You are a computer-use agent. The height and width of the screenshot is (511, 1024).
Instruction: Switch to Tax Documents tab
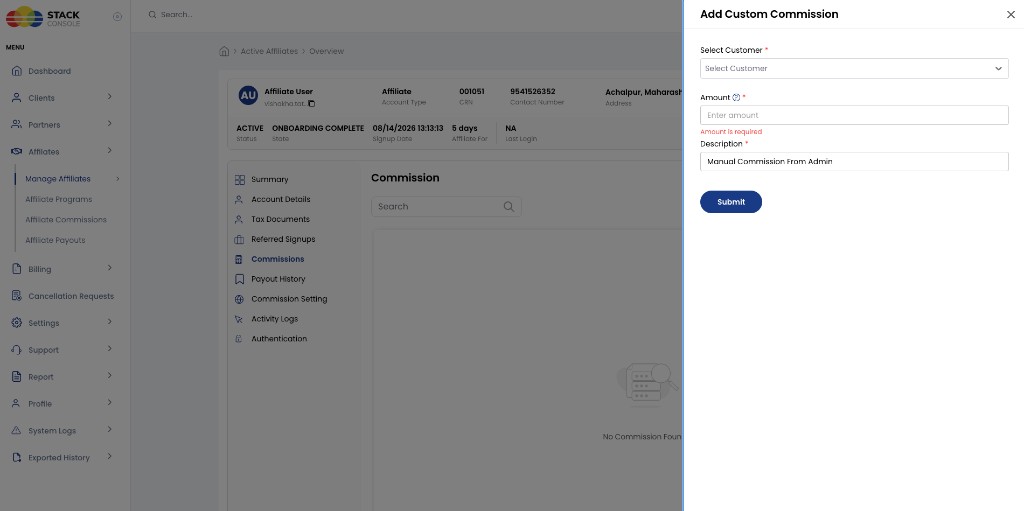(x=280, y=220)
